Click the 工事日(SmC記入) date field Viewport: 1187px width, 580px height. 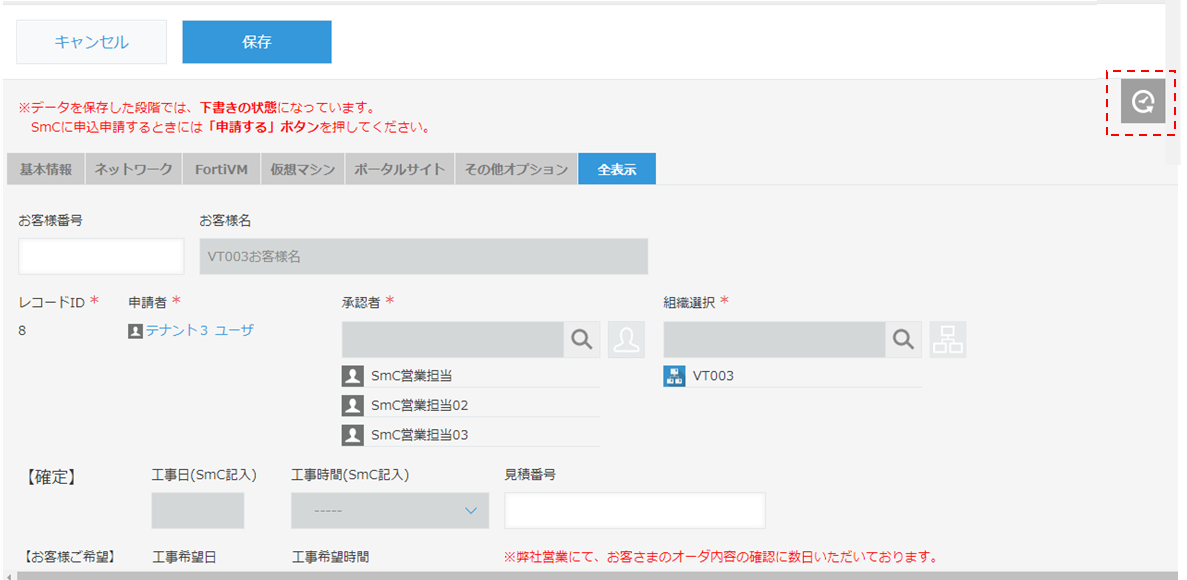pyautogui.click(x=198, y=510)
